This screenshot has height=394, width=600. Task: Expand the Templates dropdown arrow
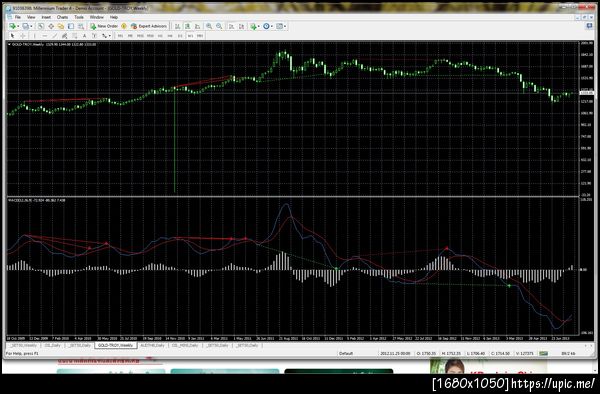[285, 26]
